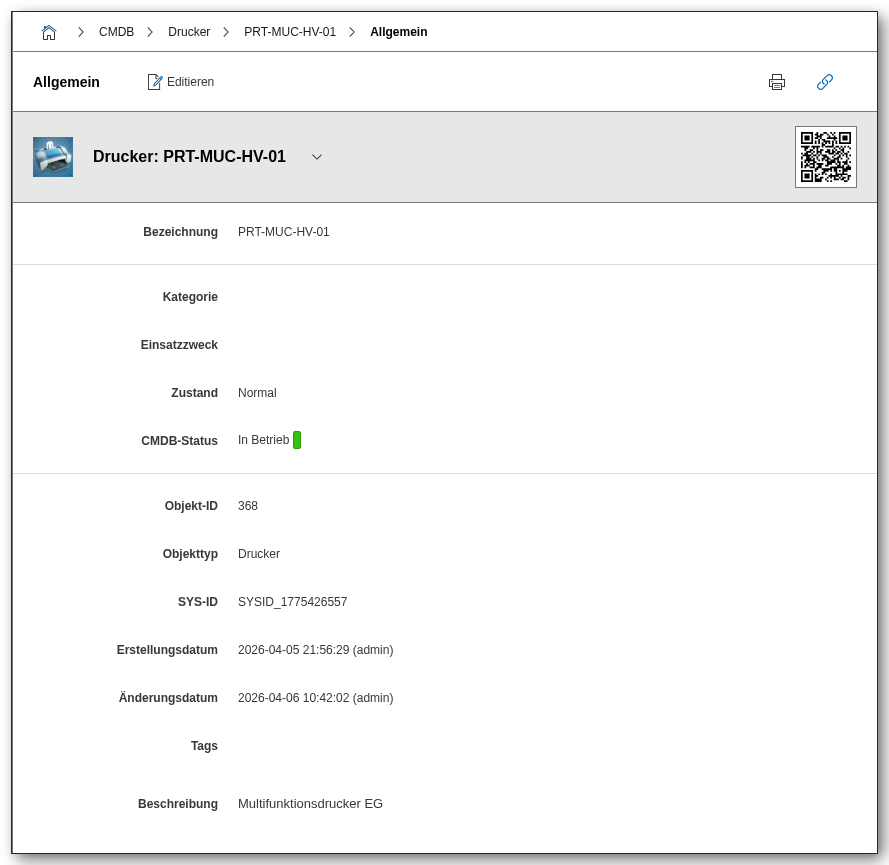Open the permalink chain icon
This screenshot has width=889, height=865.
tap(825, 82)
